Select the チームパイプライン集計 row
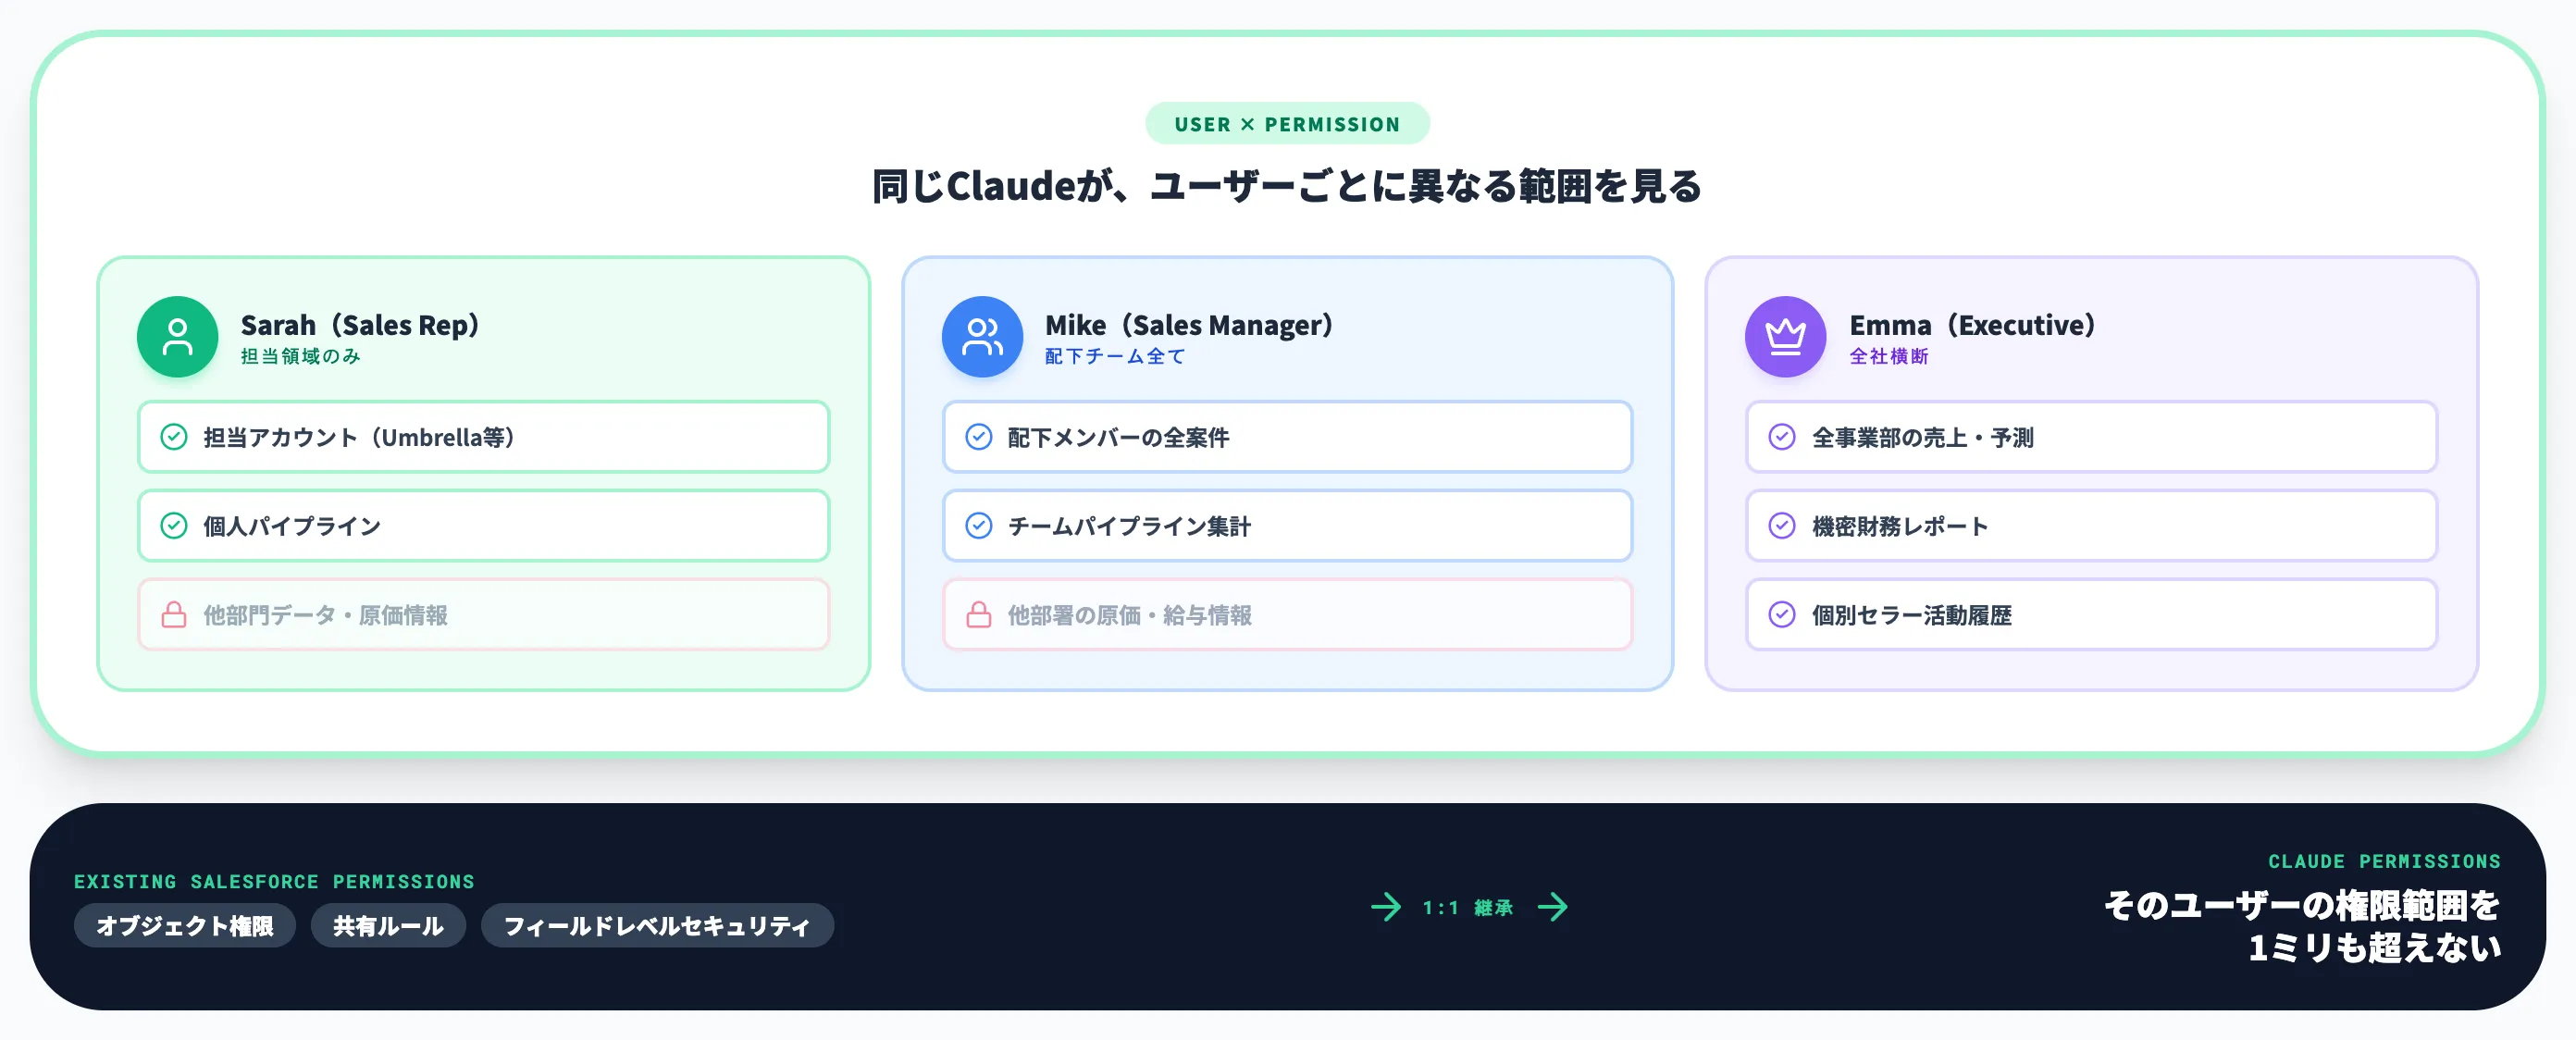This screenshot has width=2576, height=1040. click(1287, 526)
